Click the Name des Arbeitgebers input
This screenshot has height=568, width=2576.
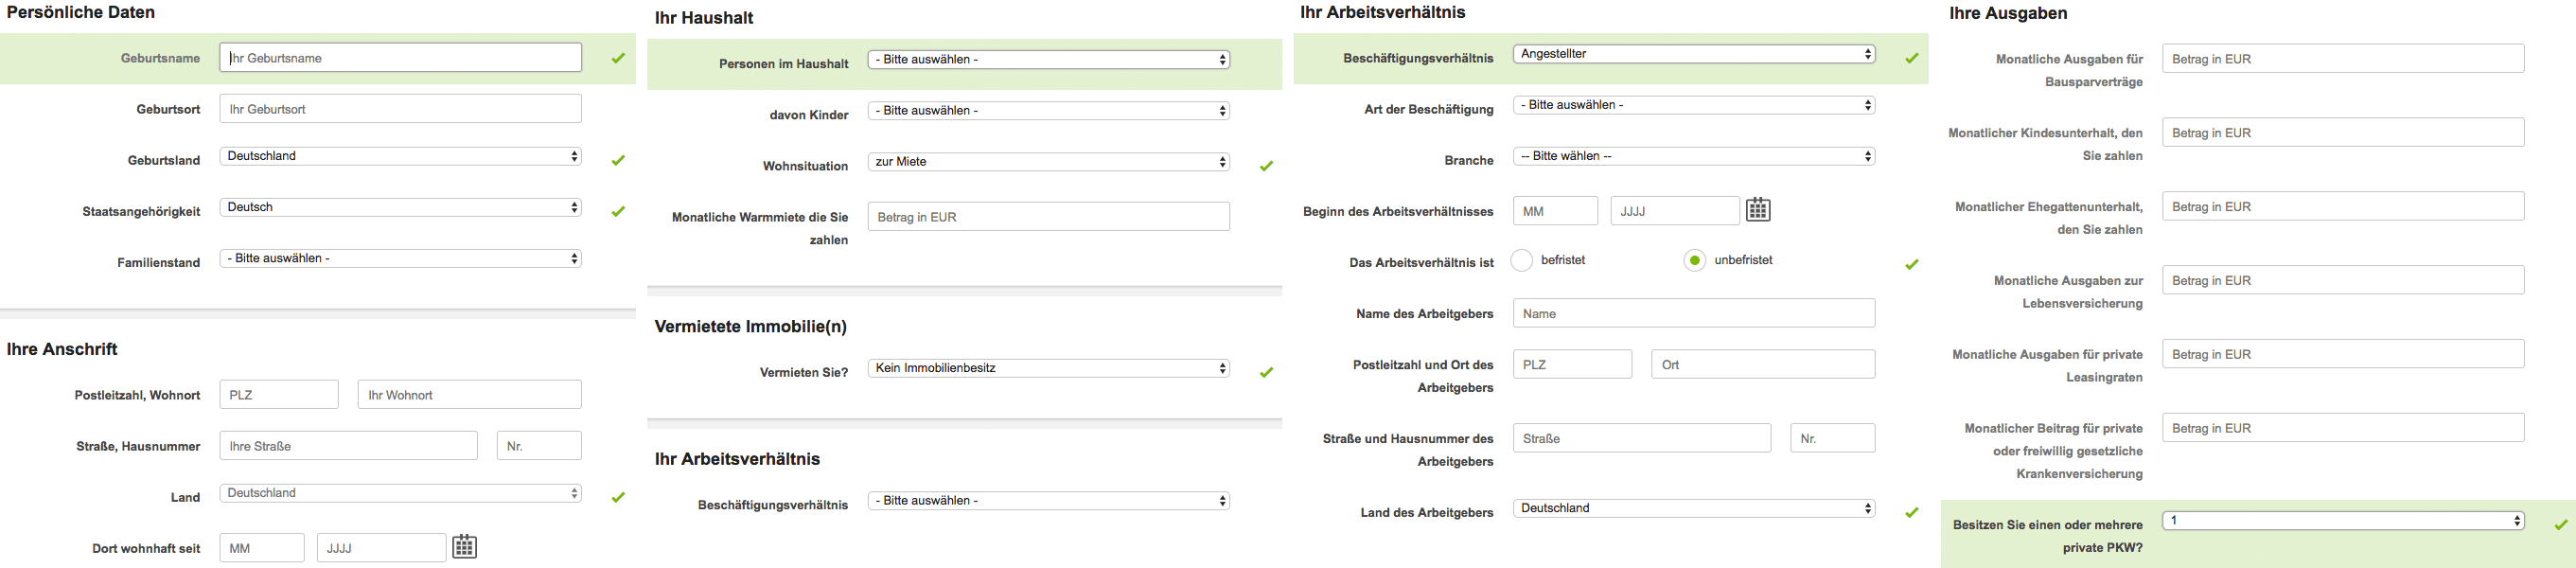click(1693, 313)
